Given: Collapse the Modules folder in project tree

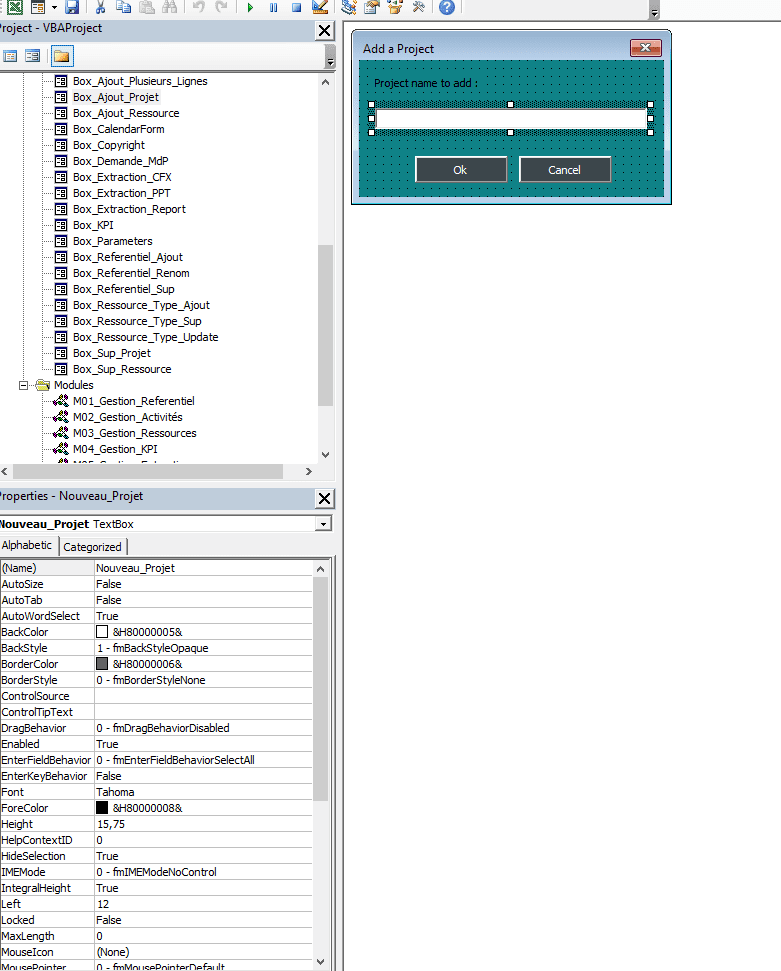Looking at the screenshot, I should click(x=24, y=385).
